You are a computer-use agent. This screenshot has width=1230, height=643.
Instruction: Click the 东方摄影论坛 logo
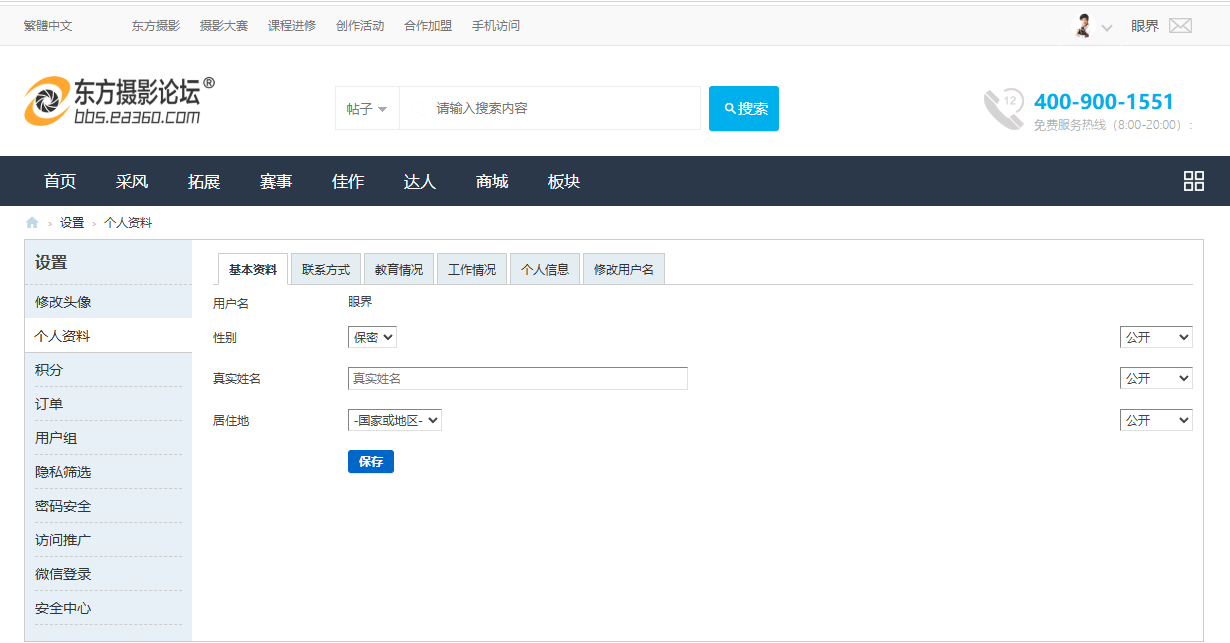click(x=119, y=101)
